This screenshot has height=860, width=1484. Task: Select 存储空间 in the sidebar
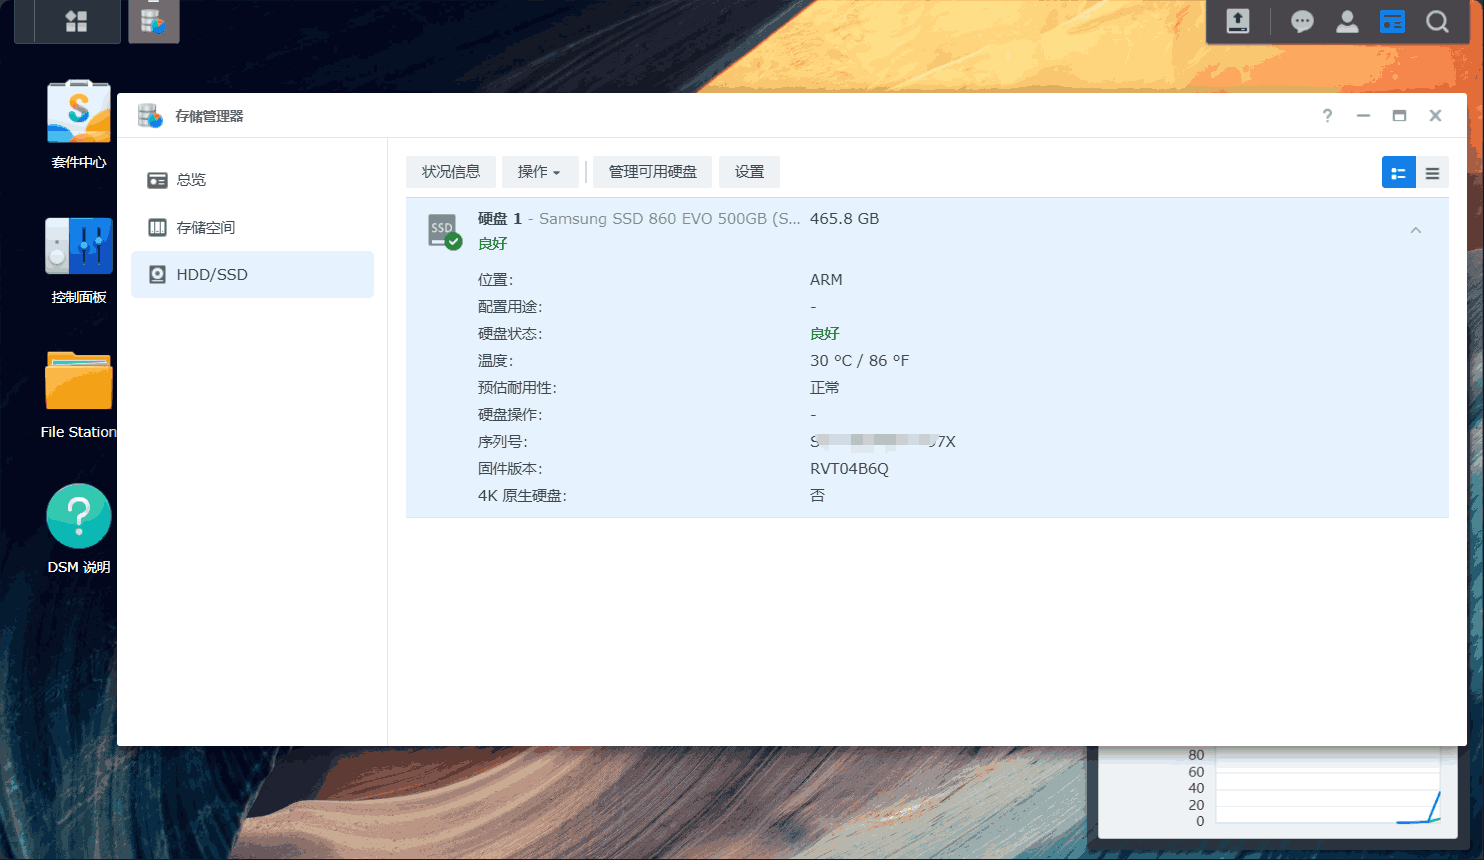click(205, 228)
